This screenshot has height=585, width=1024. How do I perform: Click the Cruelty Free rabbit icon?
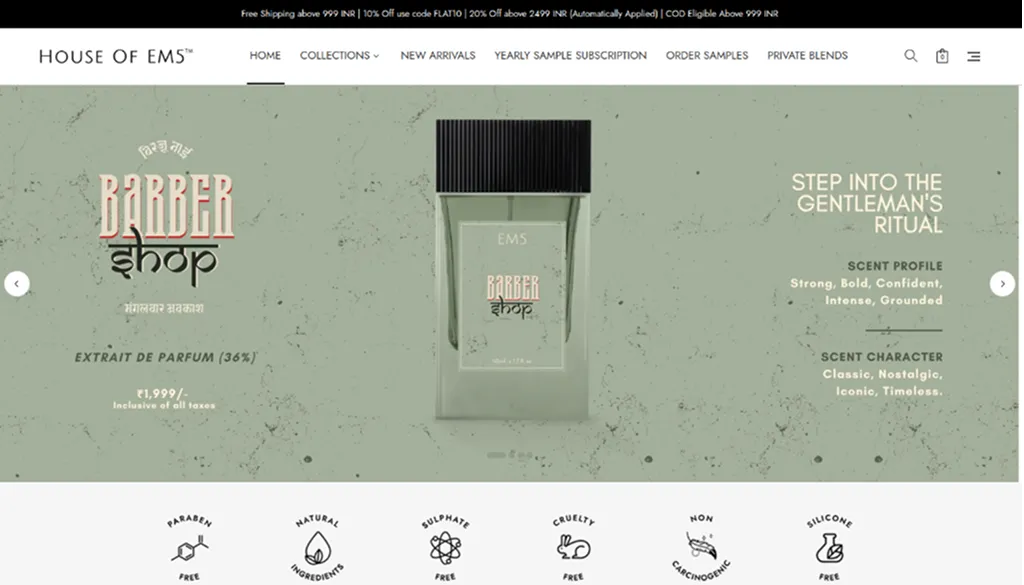pyautogui.click(x=573, y=548)
